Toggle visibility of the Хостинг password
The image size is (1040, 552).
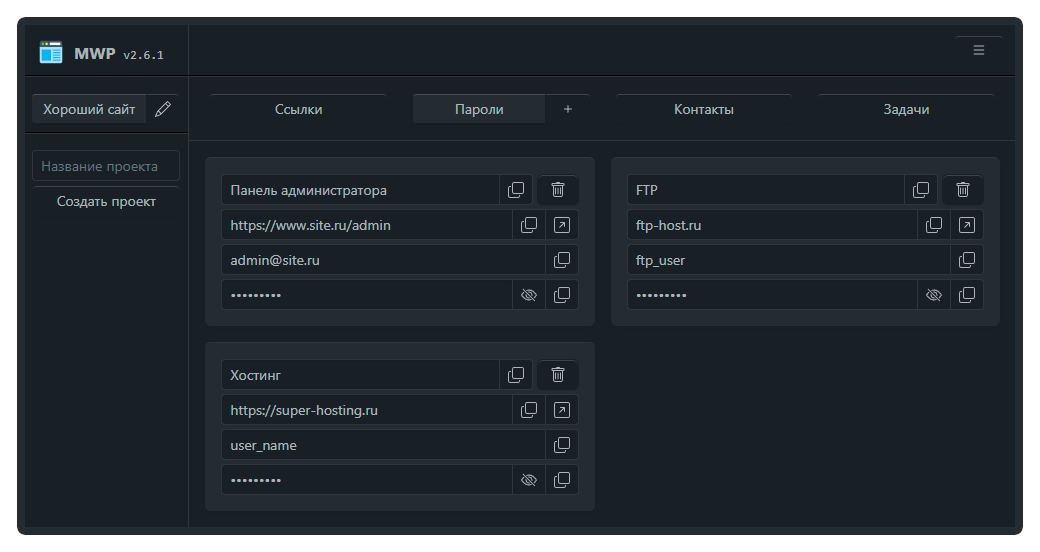pyautogui.click(x=529, y=480)
